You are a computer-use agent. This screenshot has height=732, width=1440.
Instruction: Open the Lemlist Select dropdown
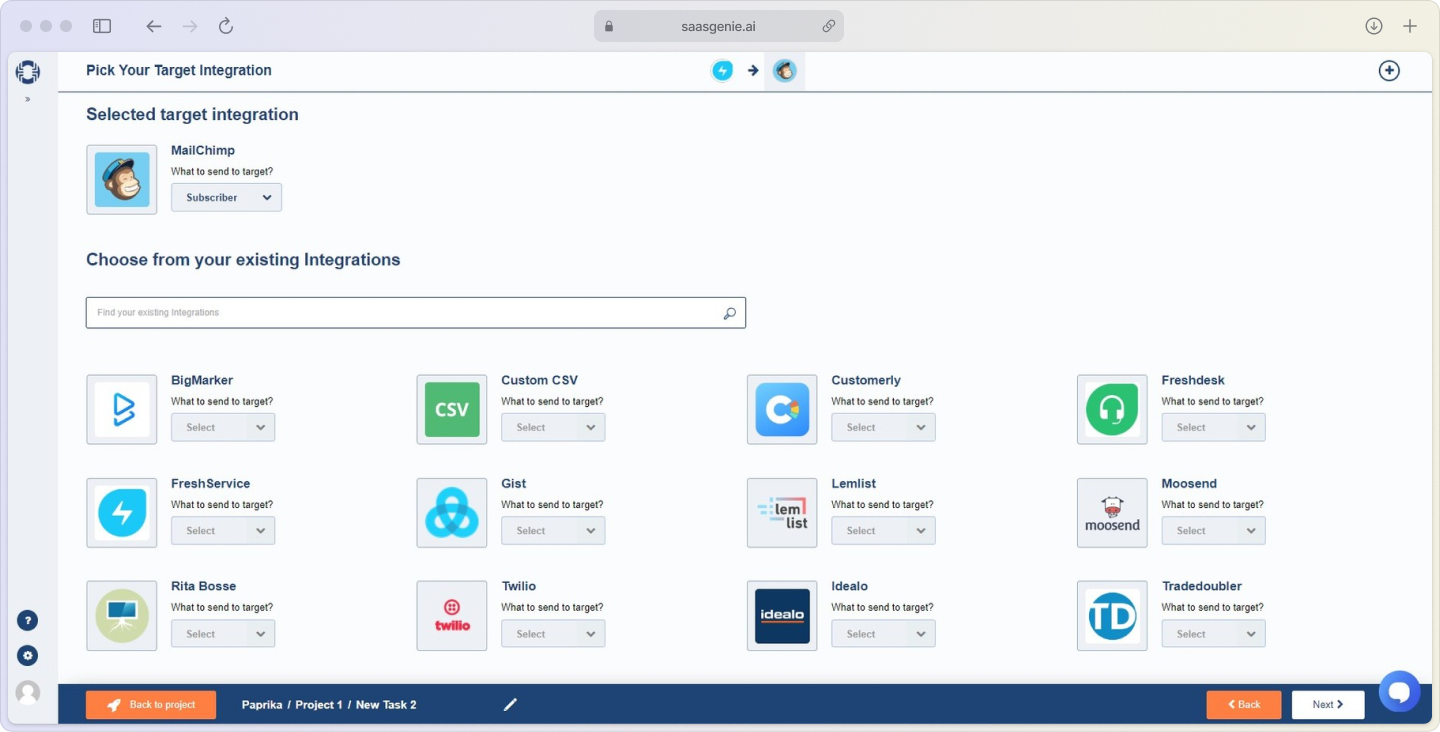(883, 531)
